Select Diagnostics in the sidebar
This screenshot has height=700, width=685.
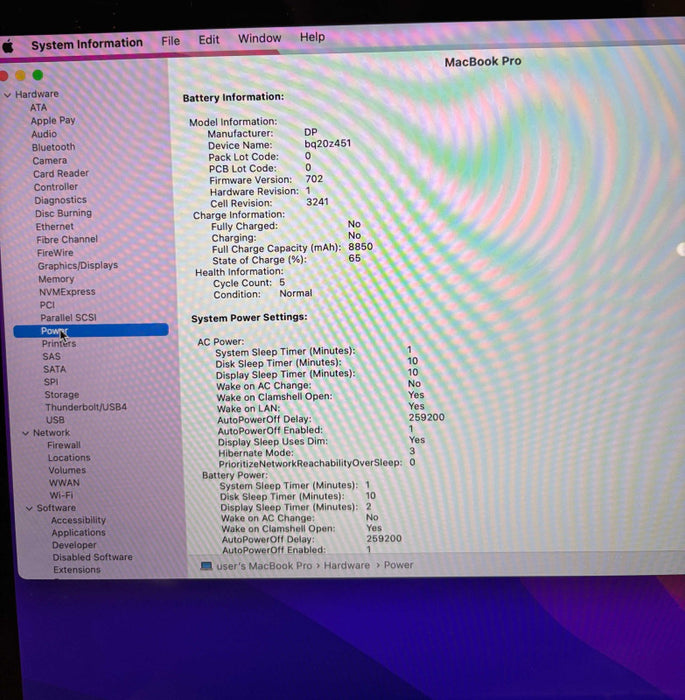[60, 200]
